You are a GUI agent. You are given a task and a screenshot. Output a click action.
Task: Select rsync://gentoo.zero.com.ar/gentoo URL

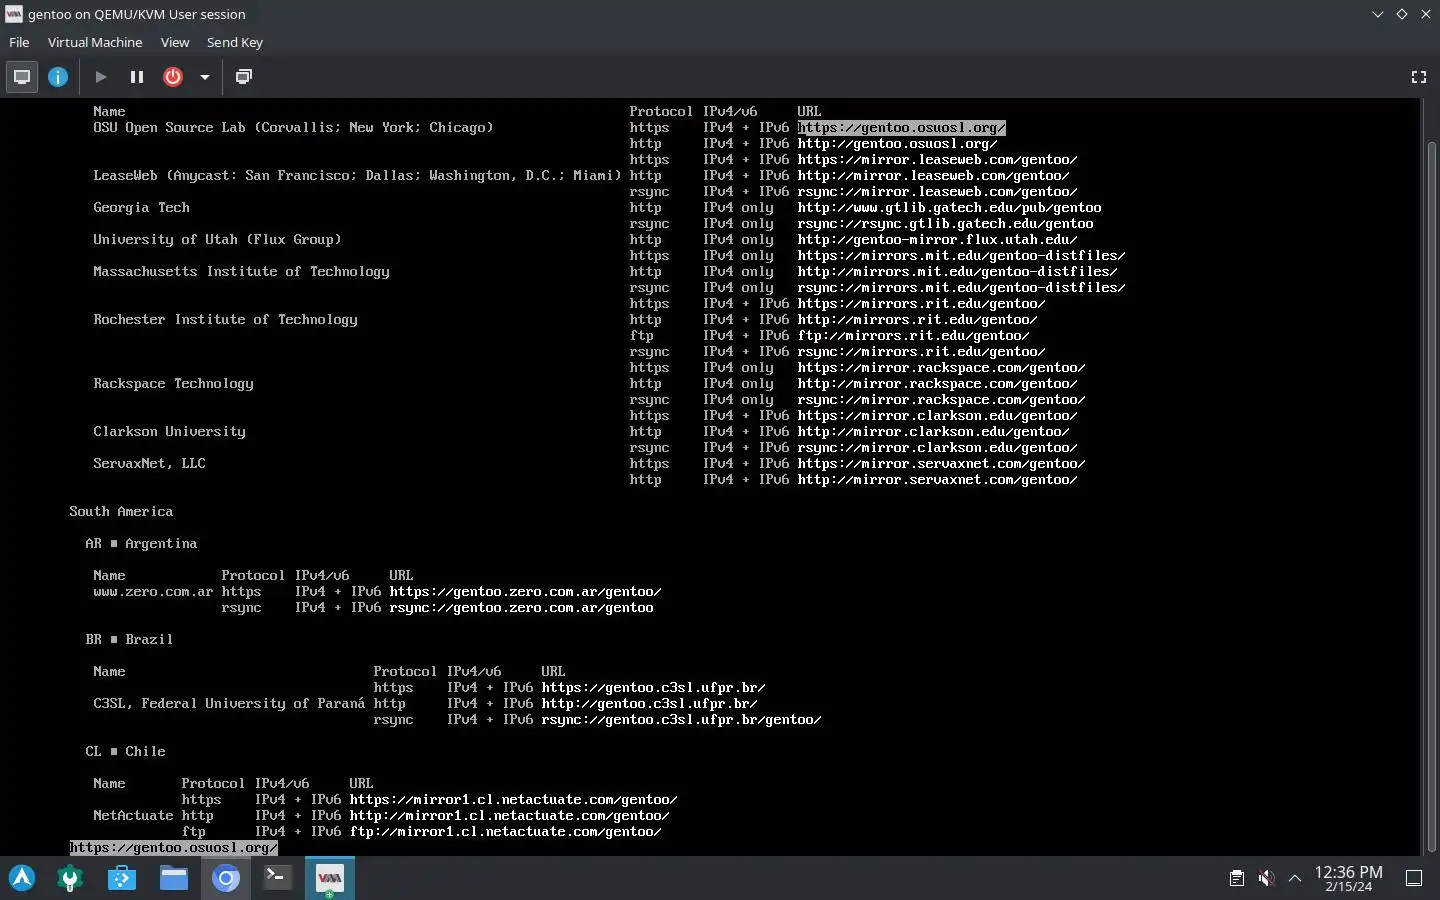click(521, 608)
